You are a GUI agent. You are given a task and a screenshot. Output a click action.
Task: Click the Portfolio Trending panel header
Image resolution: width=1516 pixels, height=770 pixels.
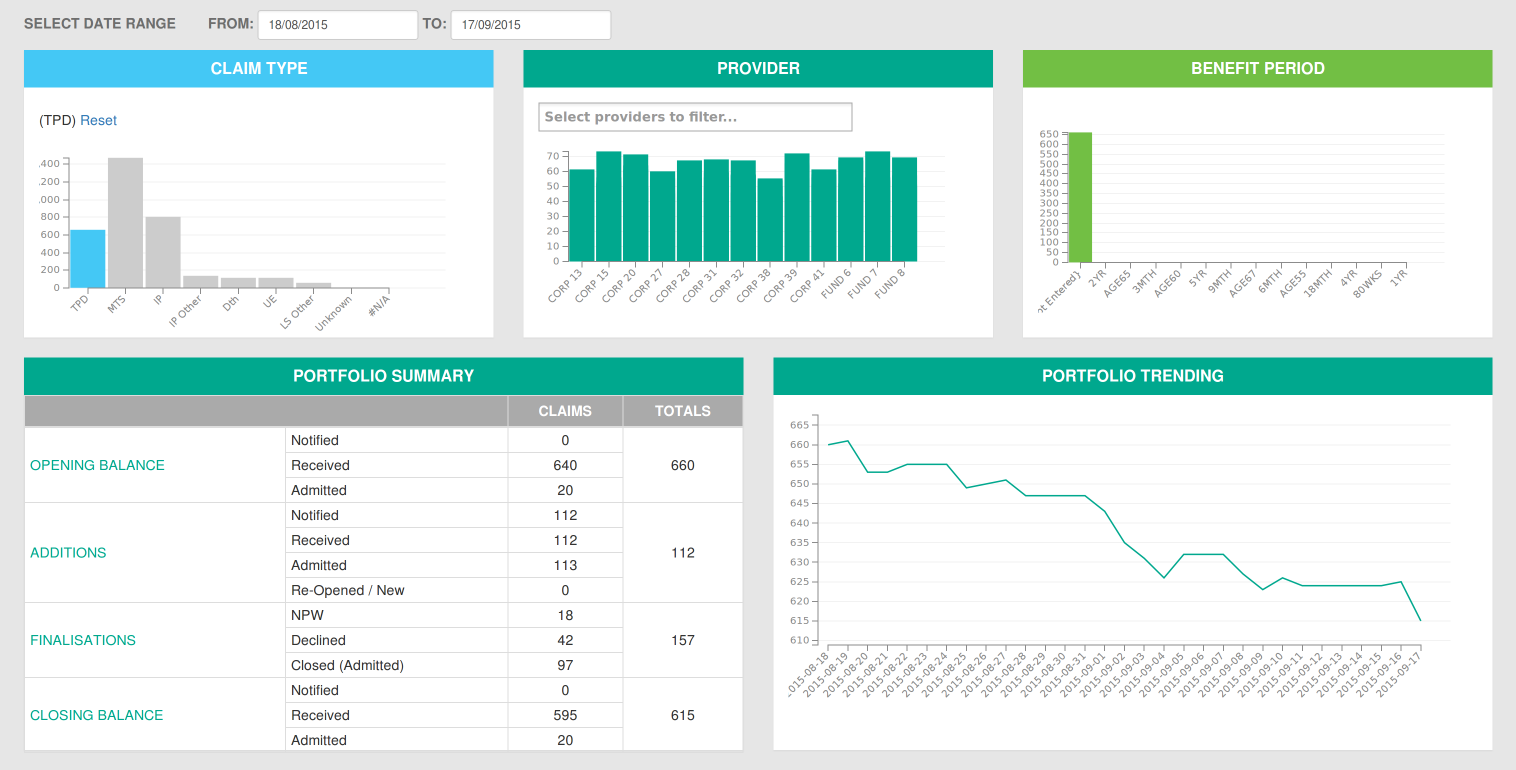(1132, 376)
